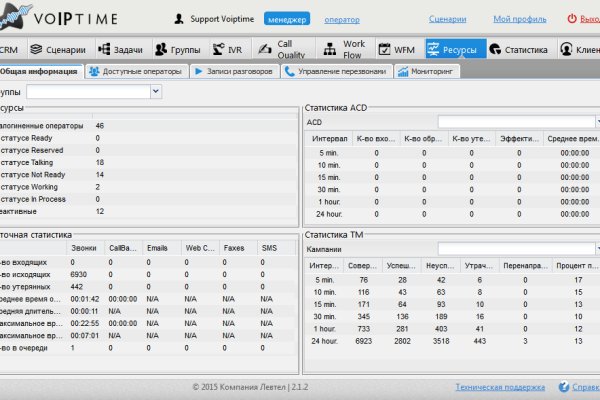Open the Сценарии module icon
600x400 pixels.
click(x=37, y=49)
